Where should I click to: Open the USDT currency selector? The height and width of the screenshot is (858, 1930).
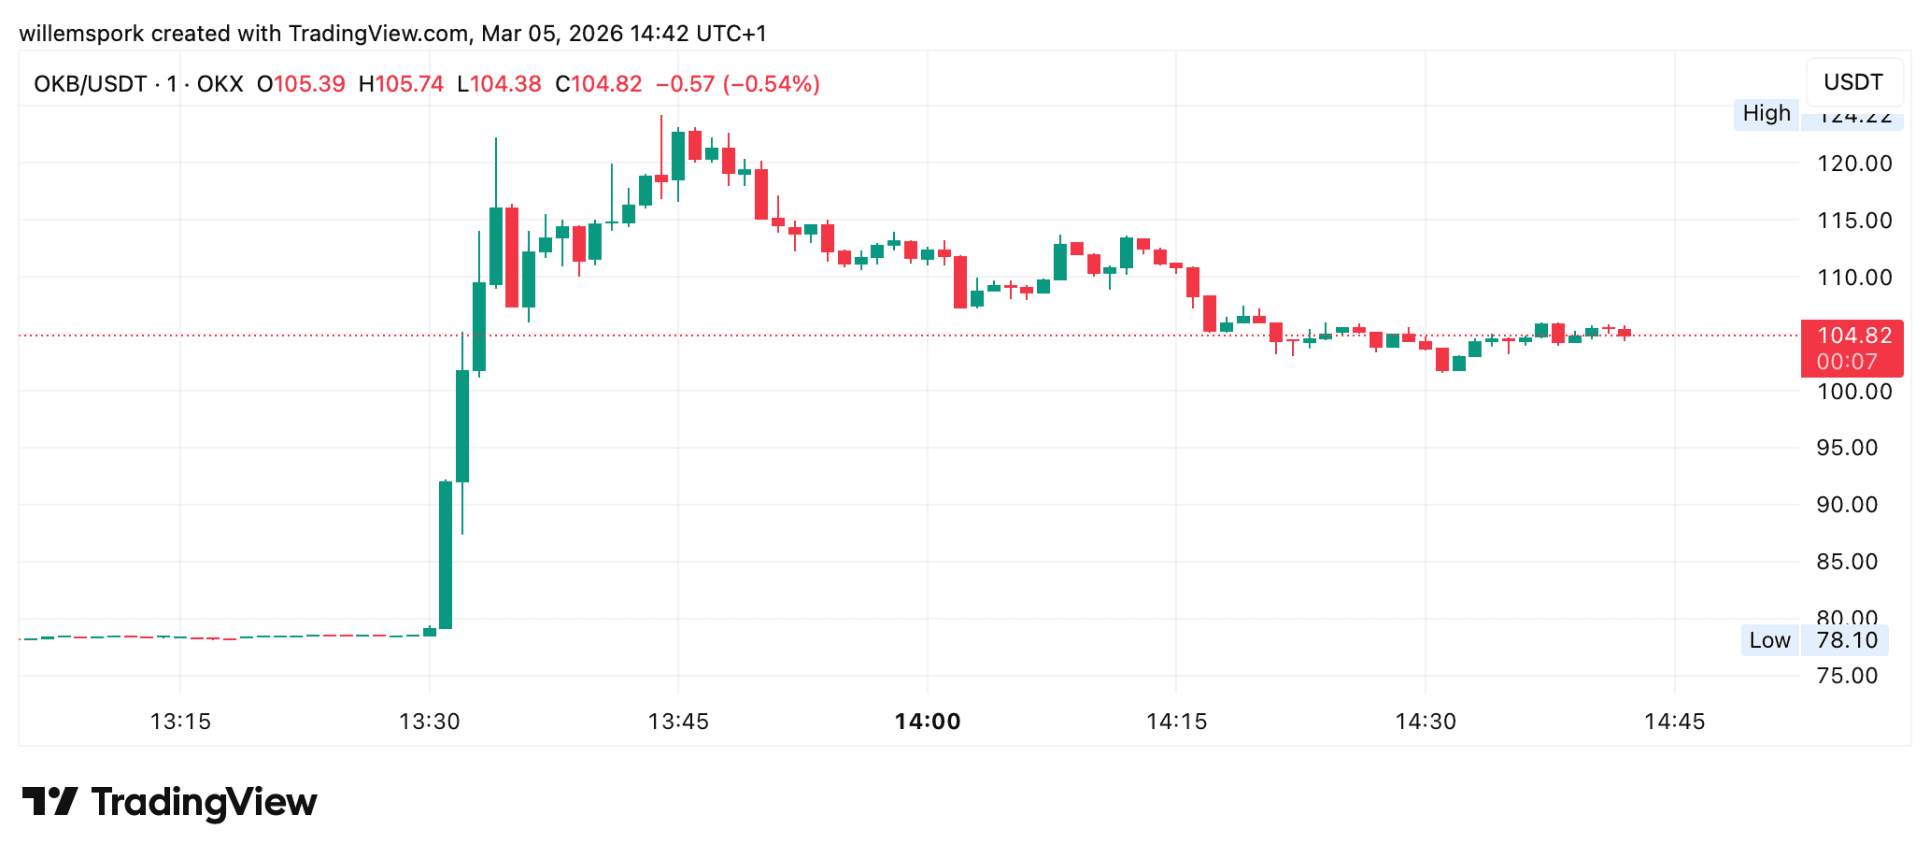click(1853, 82)
